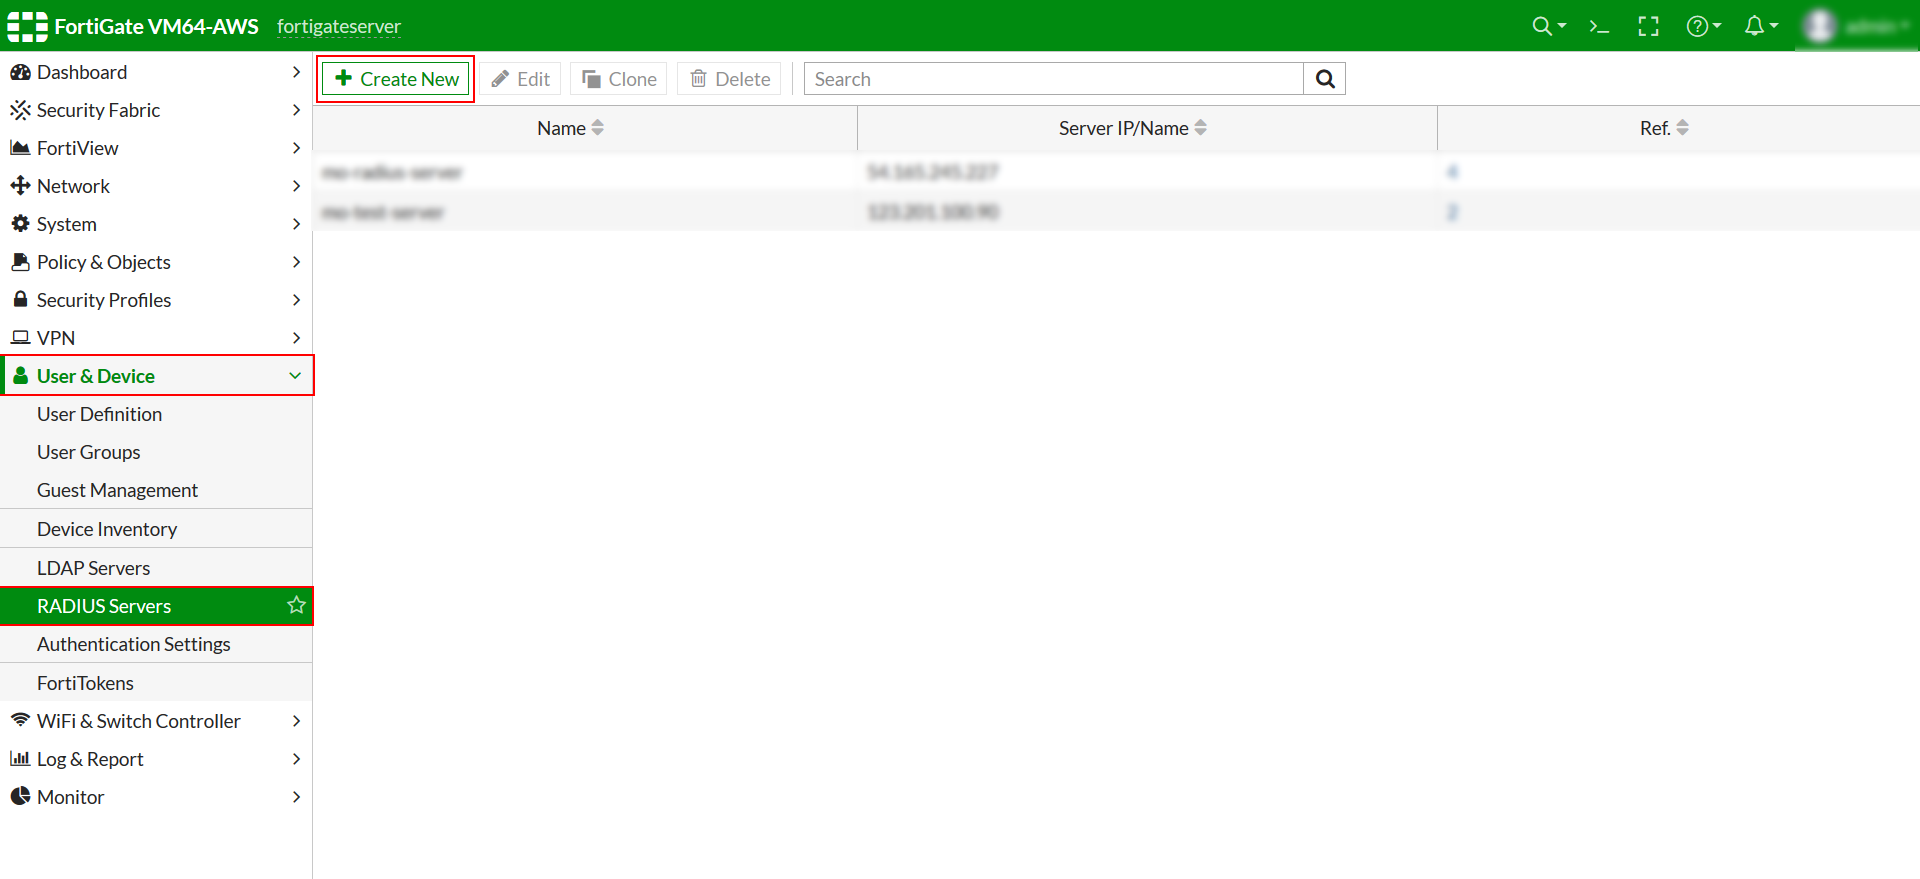Image resolution: width=1920 pixels, height=879 pixels.
Task: Expand the Log & Report chevron
Action: [x=296, y=758]
